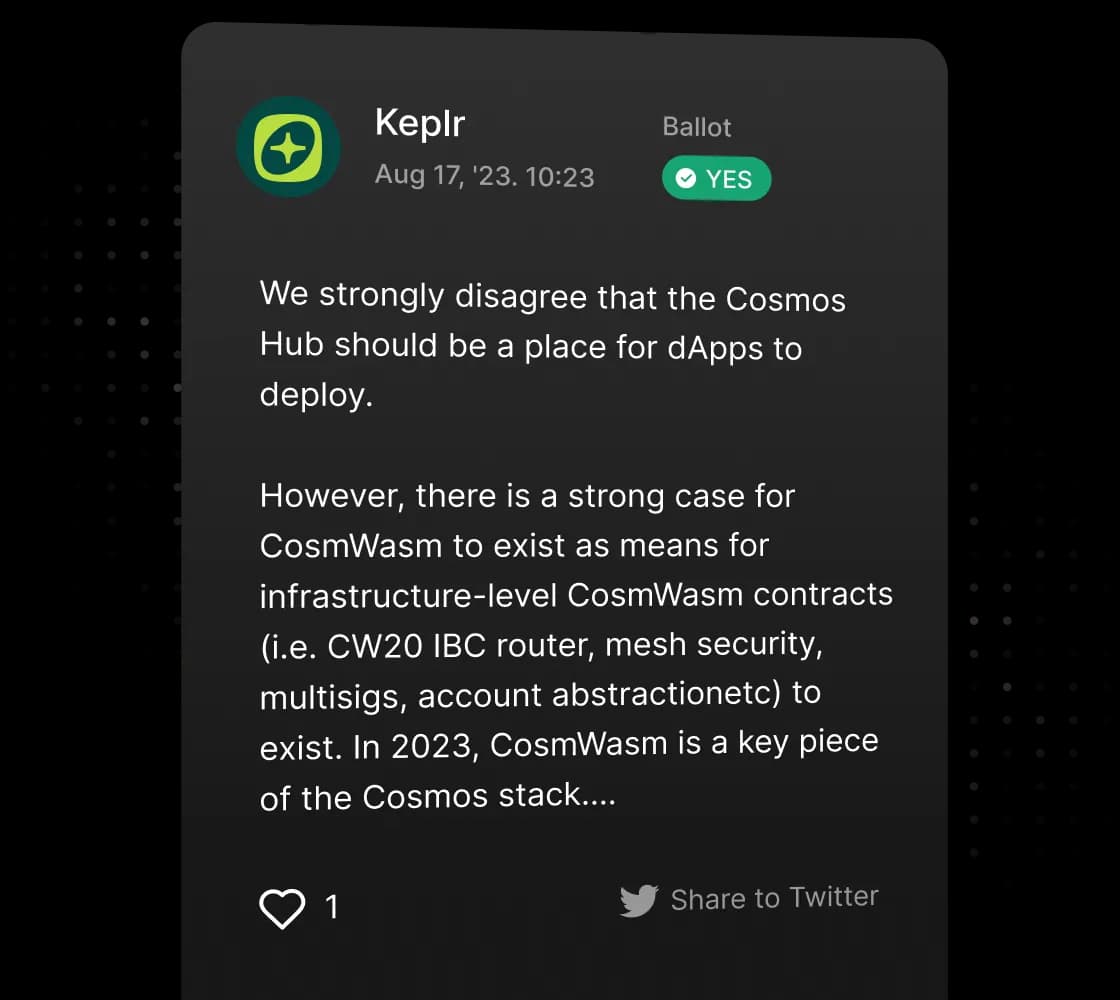Share the comment via Share to Twitter
Viewport: 1120px width, 1000px height.
(x=773, y=898)
